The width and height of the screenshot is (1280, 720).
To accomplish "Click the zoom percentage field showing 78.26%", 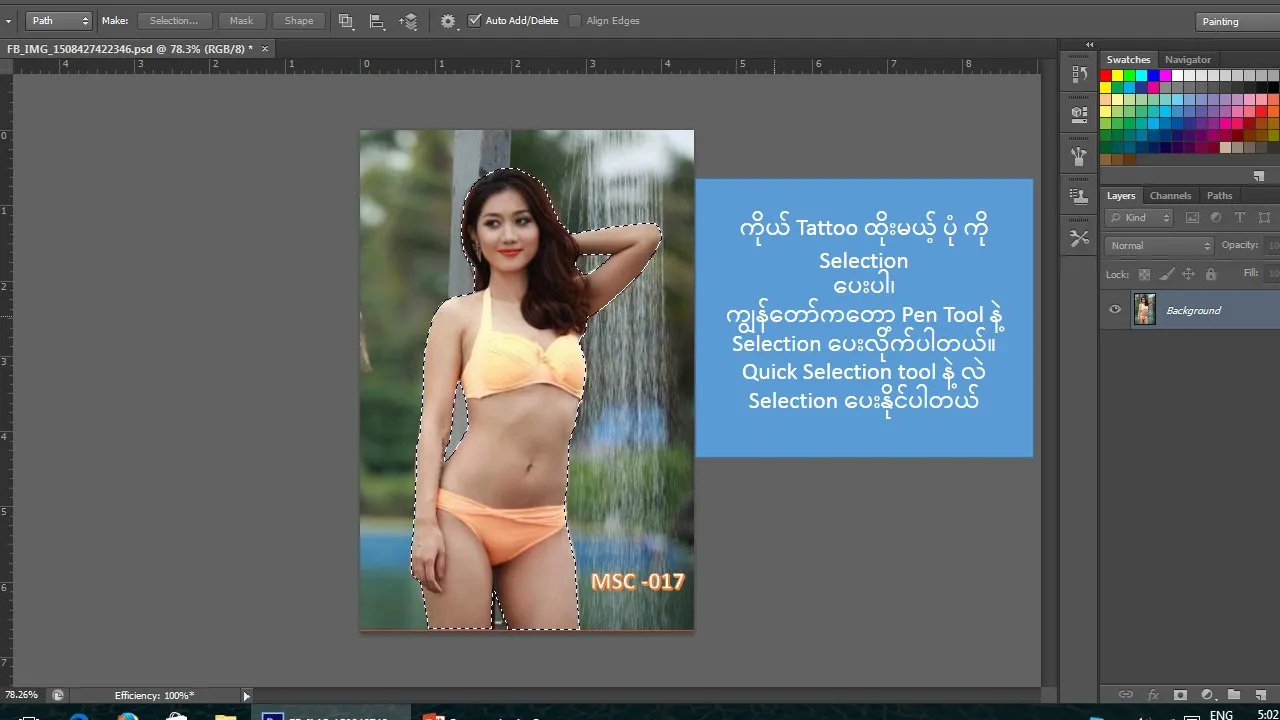I will click(x=22, y=695).
